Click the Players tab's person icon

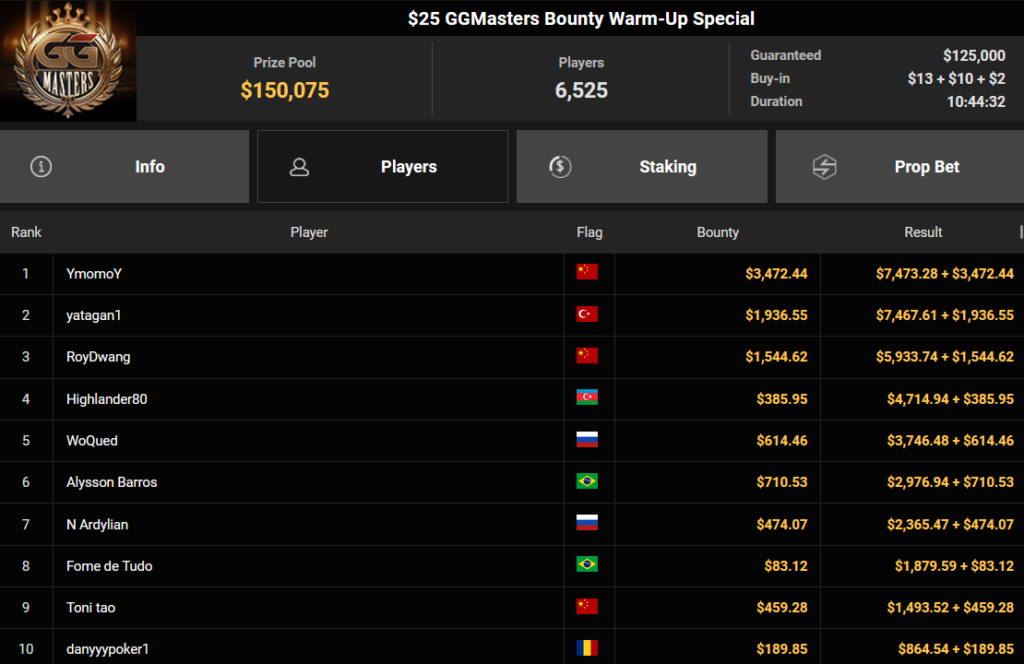click(x=299, y=167)
